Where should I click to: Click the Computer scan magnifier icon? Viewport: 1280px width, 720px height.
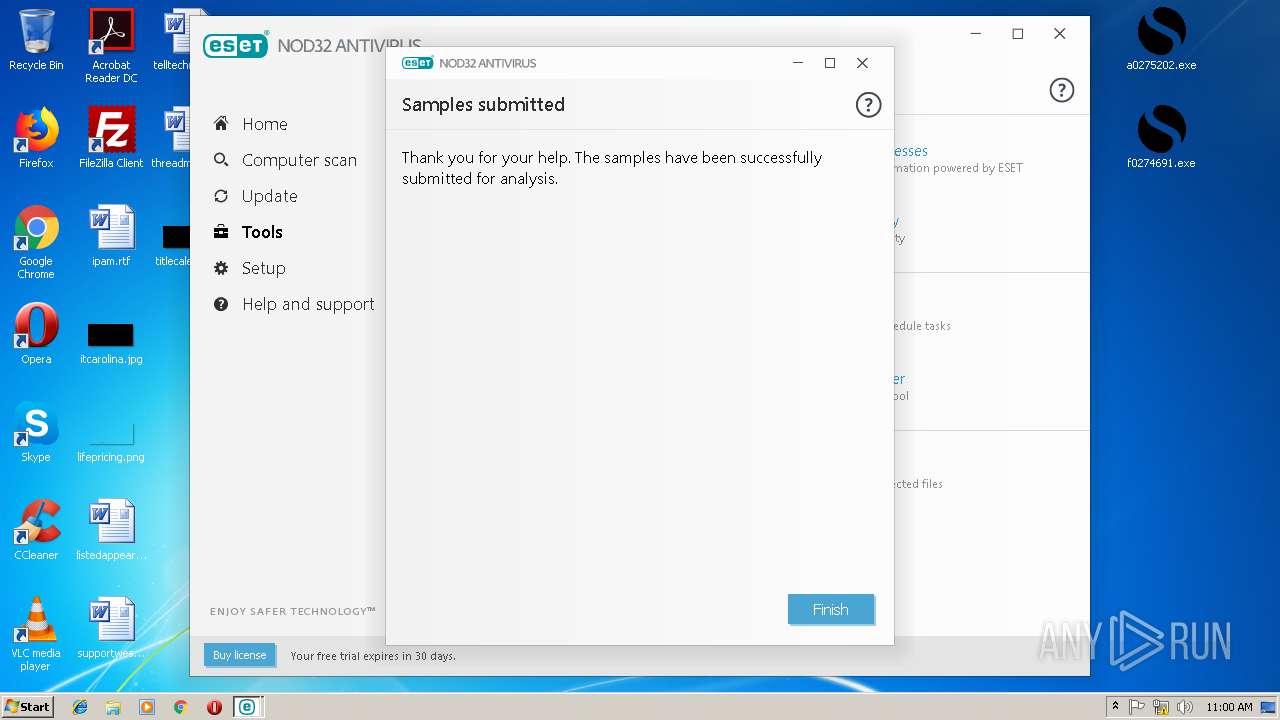[221, 159]
